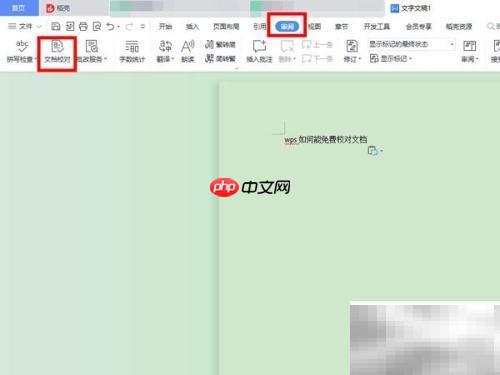Image resolution: width=500 pixels, height=375 pixels.
Task: Open the 会员专享 ribbon tab
Action: pyautogui.click(x=418, y=26)
